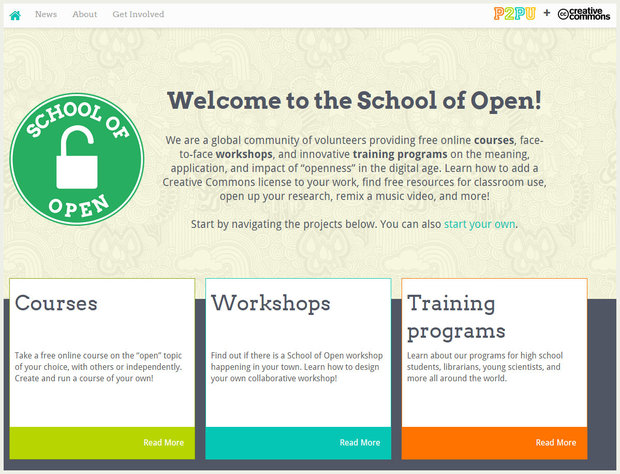This screenshot has width=620, height=474.
Task: Go to the About page
Action: pos(85,15)
